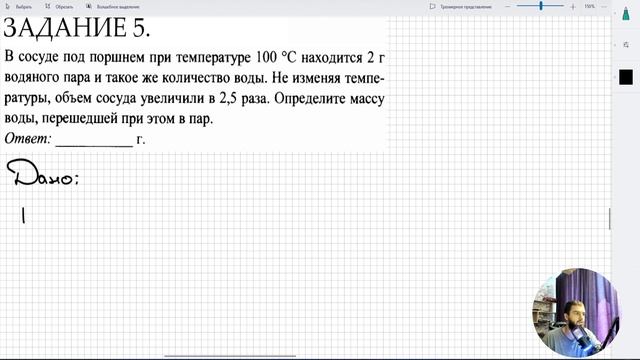Image resolution: width=640 pixels, height=360 pixels.
Task: Toggle Трехмерное представление (3D view)
Action: pos(461,7)
